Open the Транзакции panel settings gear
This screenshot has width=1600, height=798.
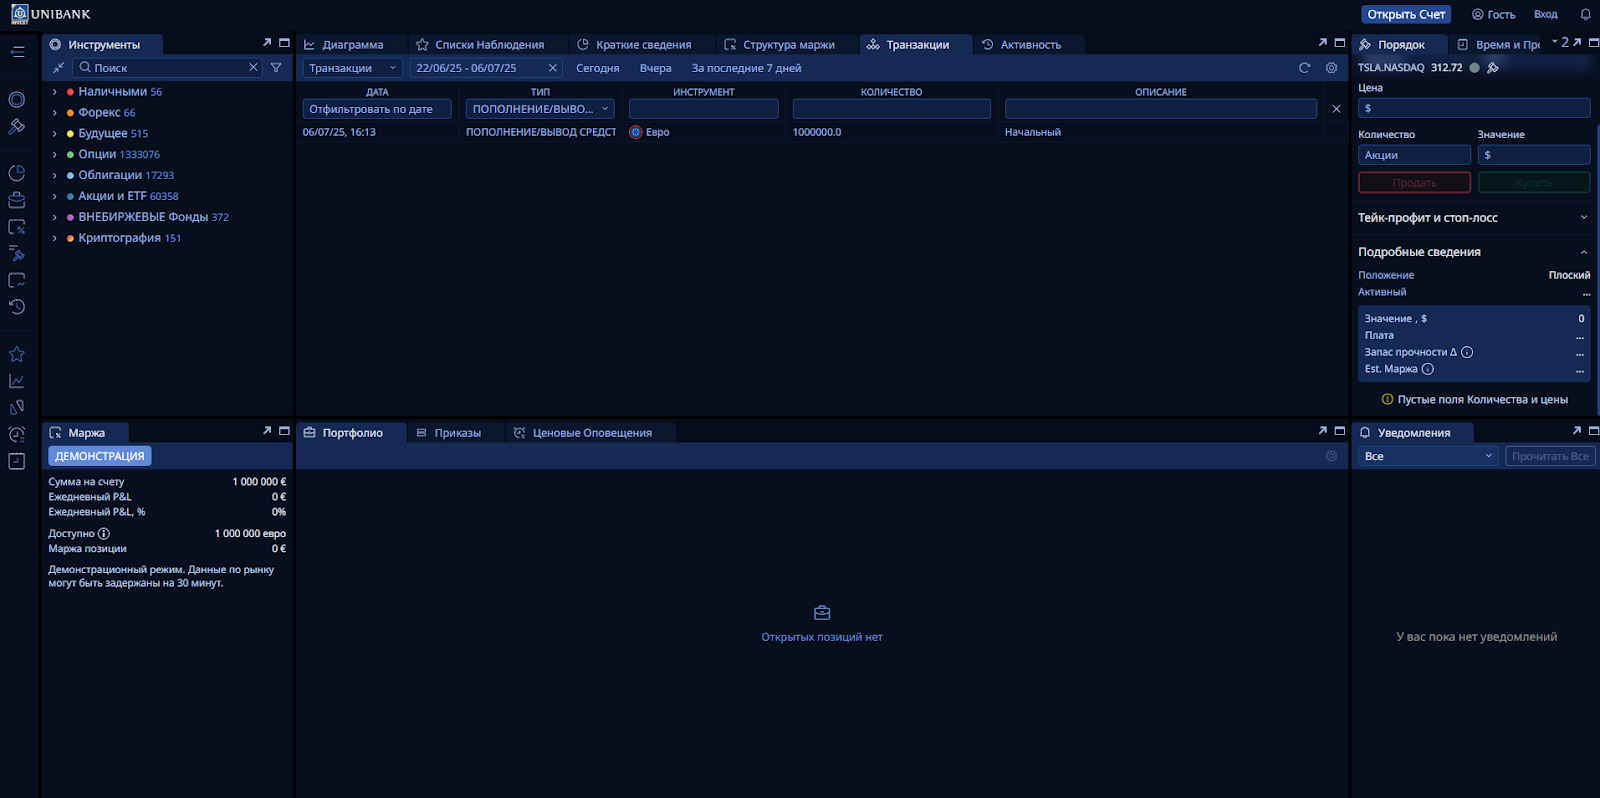click(1331, 68)
